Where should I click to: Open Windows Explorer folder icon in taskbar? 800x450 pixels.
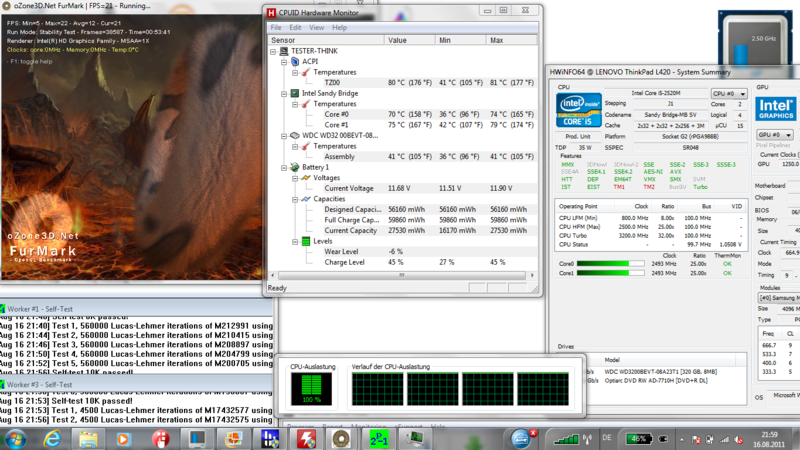(x=88, y=438)
